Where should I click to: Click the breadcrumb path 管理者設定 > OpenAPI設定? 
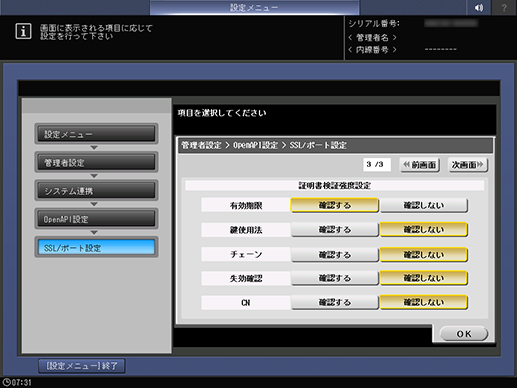point(230,145)
